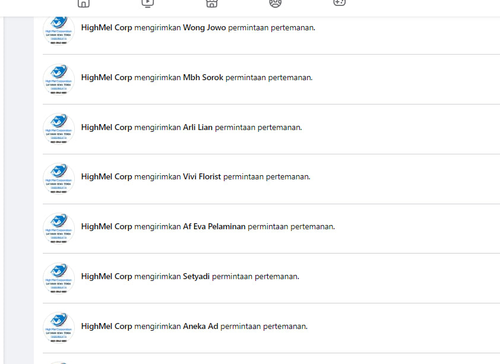Open Wong Jowo's profile link
Screen dimensions: 500x364
(x=204, y=28)
